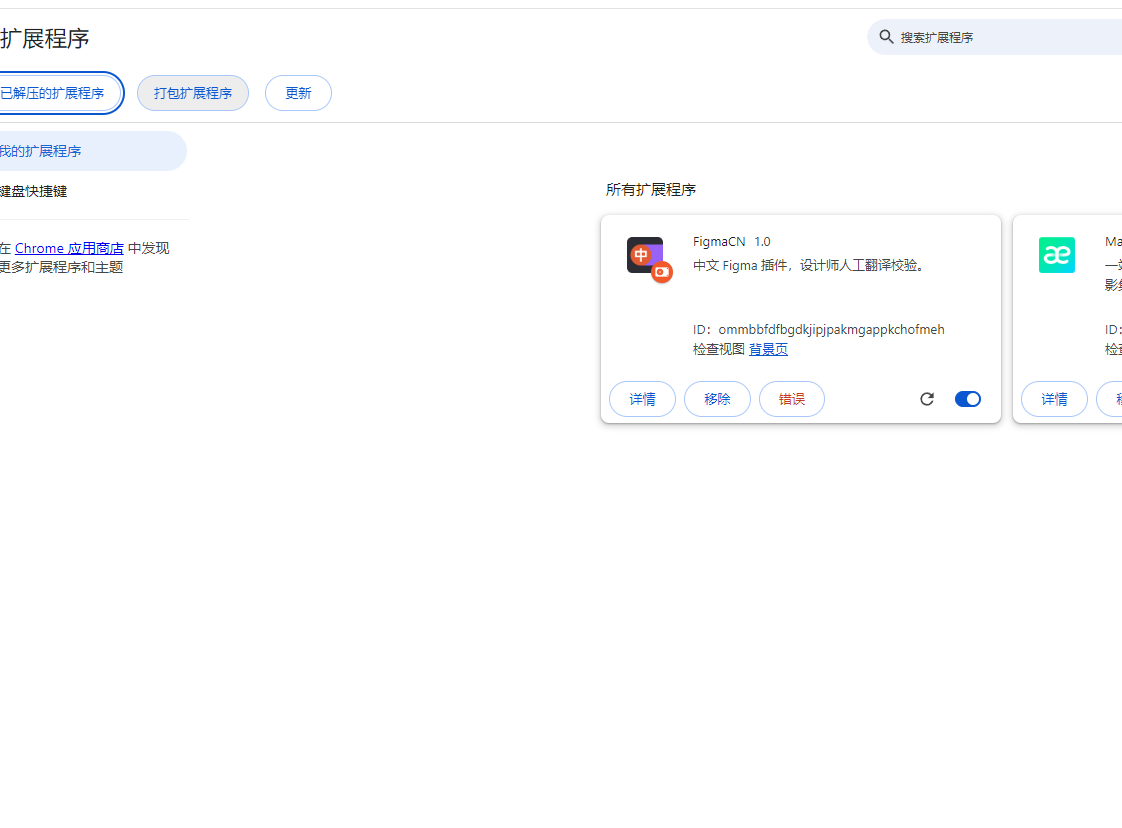1122x828 pixels.
Task: Select 键盘快捷键 in sidebar
Action: click(34, 191)
